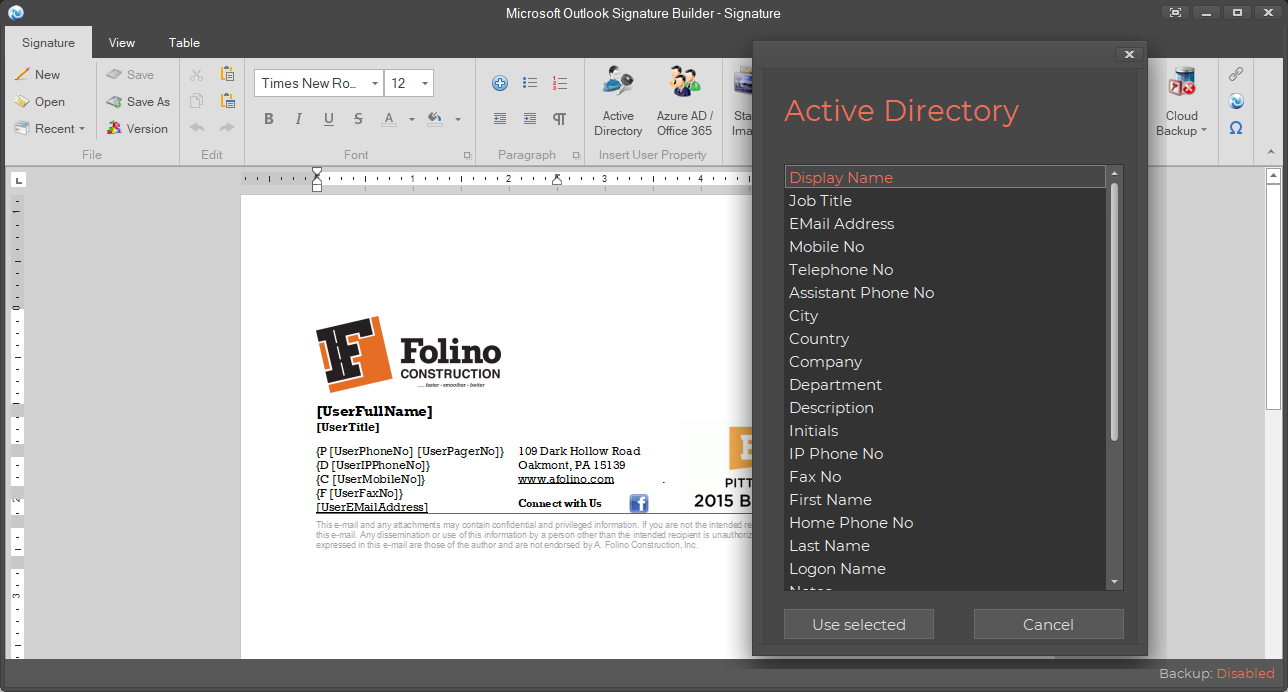Screen dimensions: 1288x692
Task: Close the Active Directory dialog
Action: pyautogui.click(x=1129, y=55)
